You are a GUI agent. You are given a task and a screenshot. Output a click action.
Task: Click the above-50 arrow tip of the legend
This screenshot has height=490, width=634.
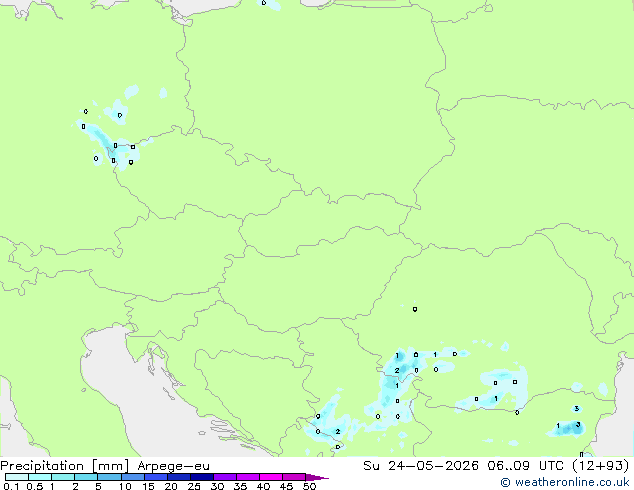click(317, 477)
